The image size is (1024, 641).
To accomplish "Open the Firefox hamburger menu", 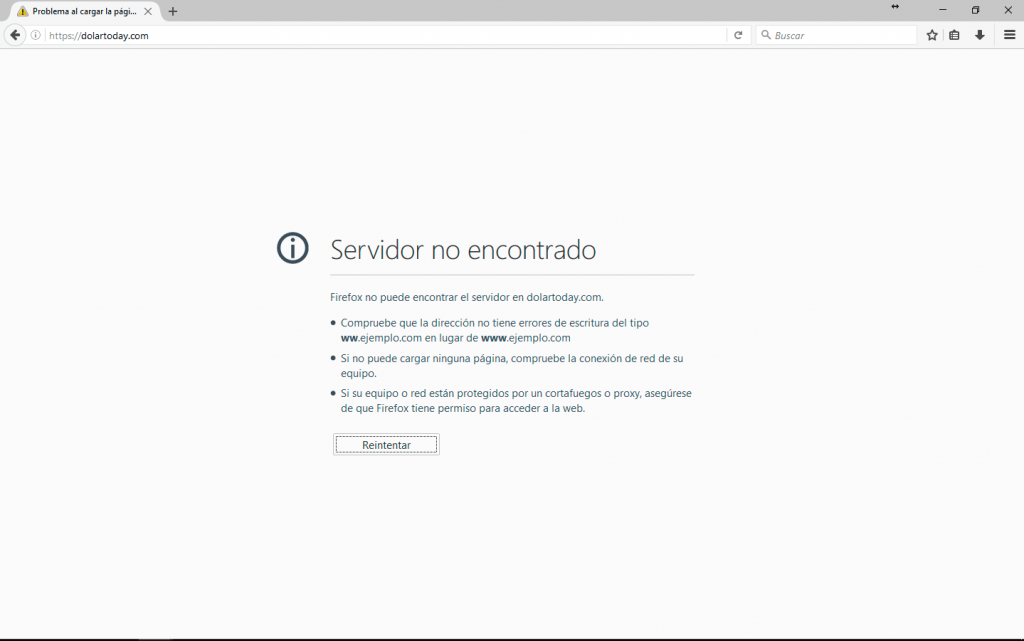I will [1010, 35].
